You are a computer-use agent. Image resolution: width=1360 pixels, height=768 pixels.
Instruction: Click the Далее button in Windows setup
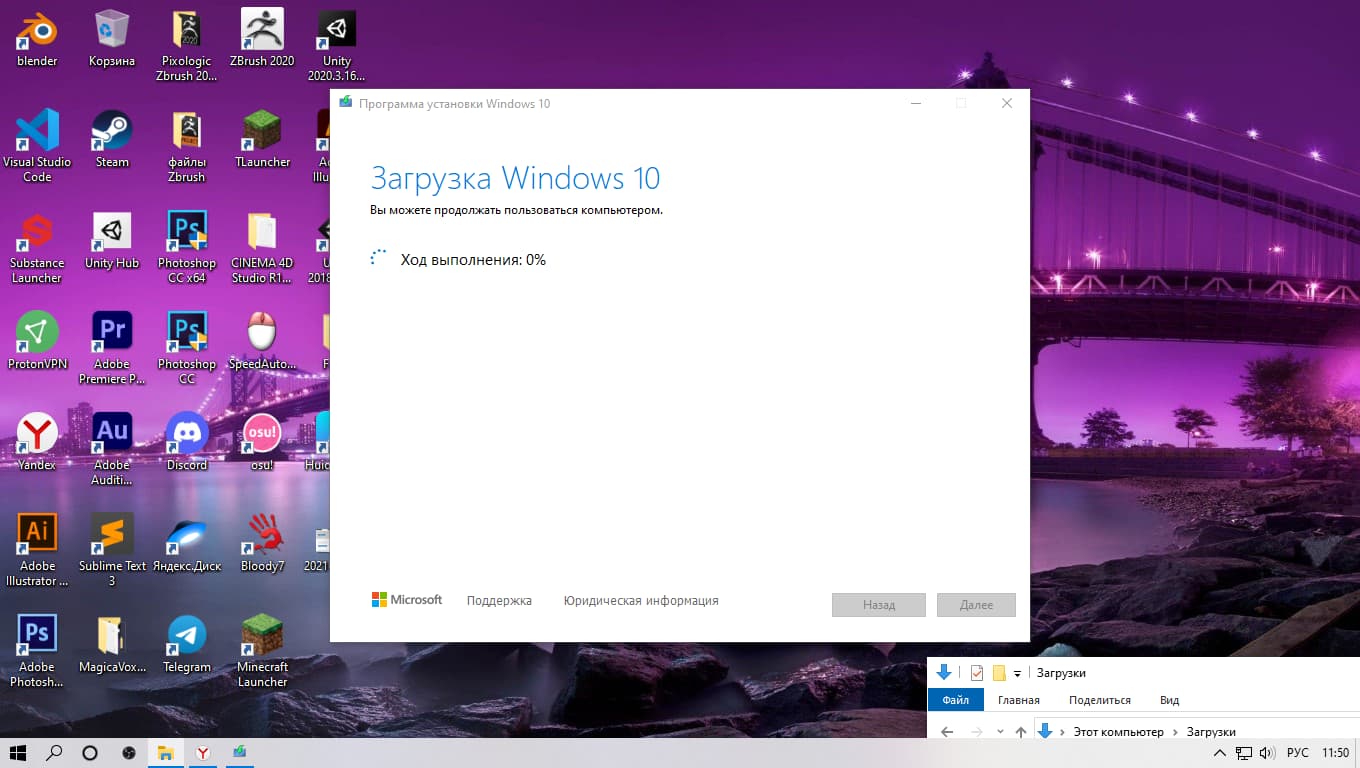[976, 605]
